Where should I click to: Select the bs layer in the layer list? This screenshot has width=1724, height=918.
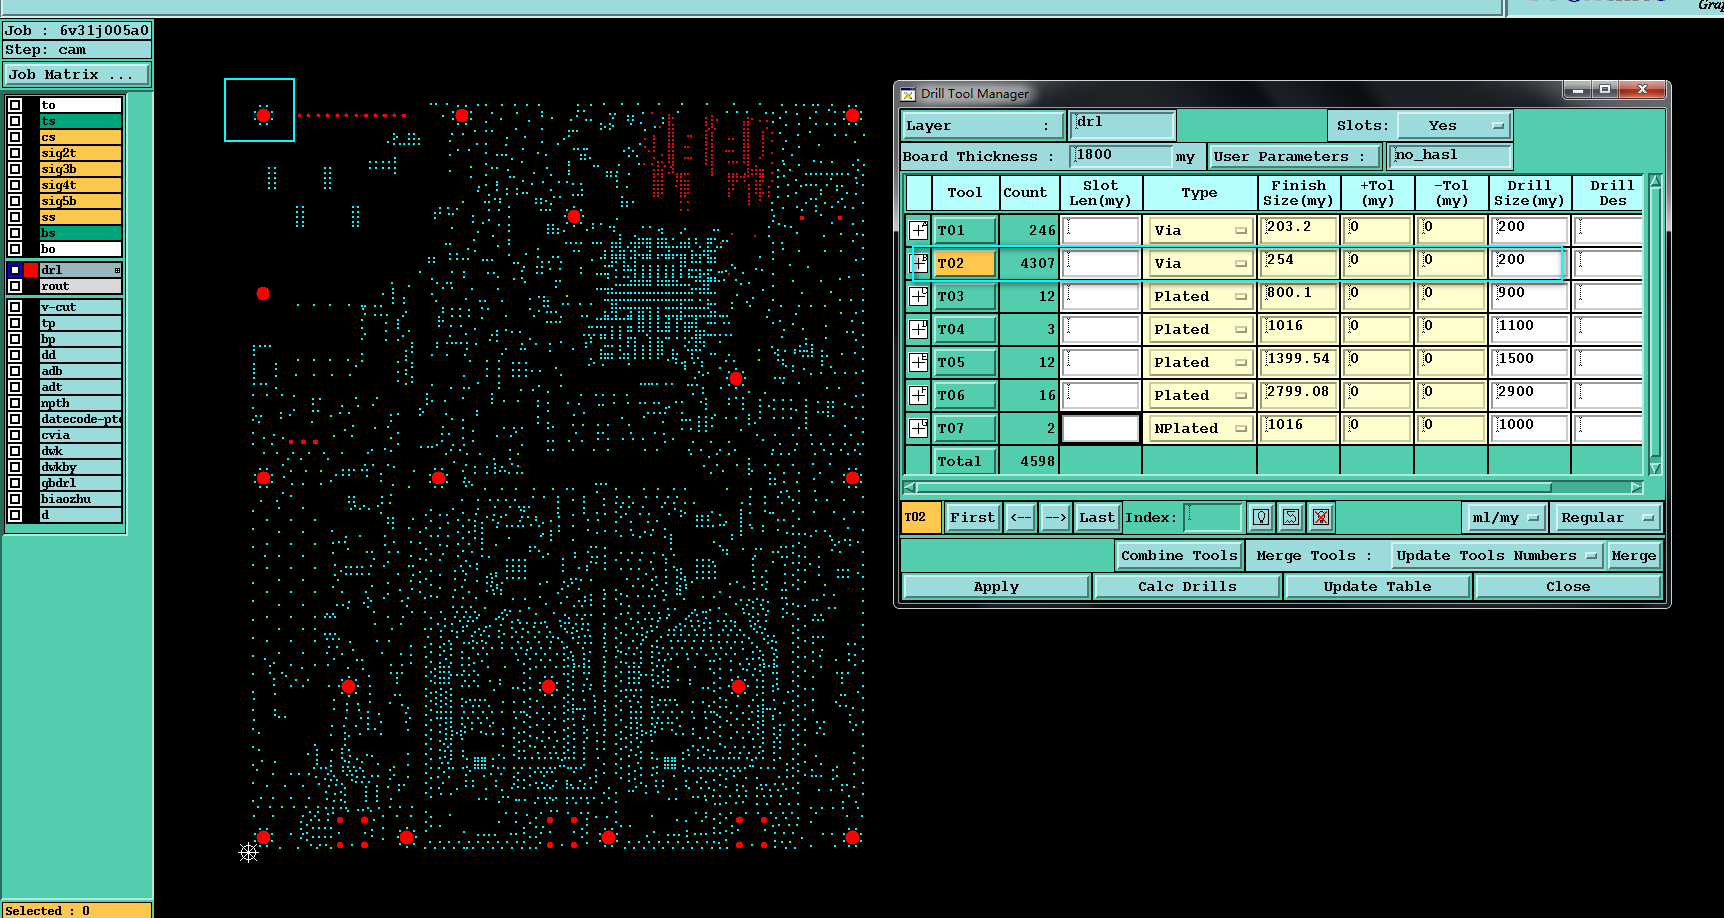[80, 233]
